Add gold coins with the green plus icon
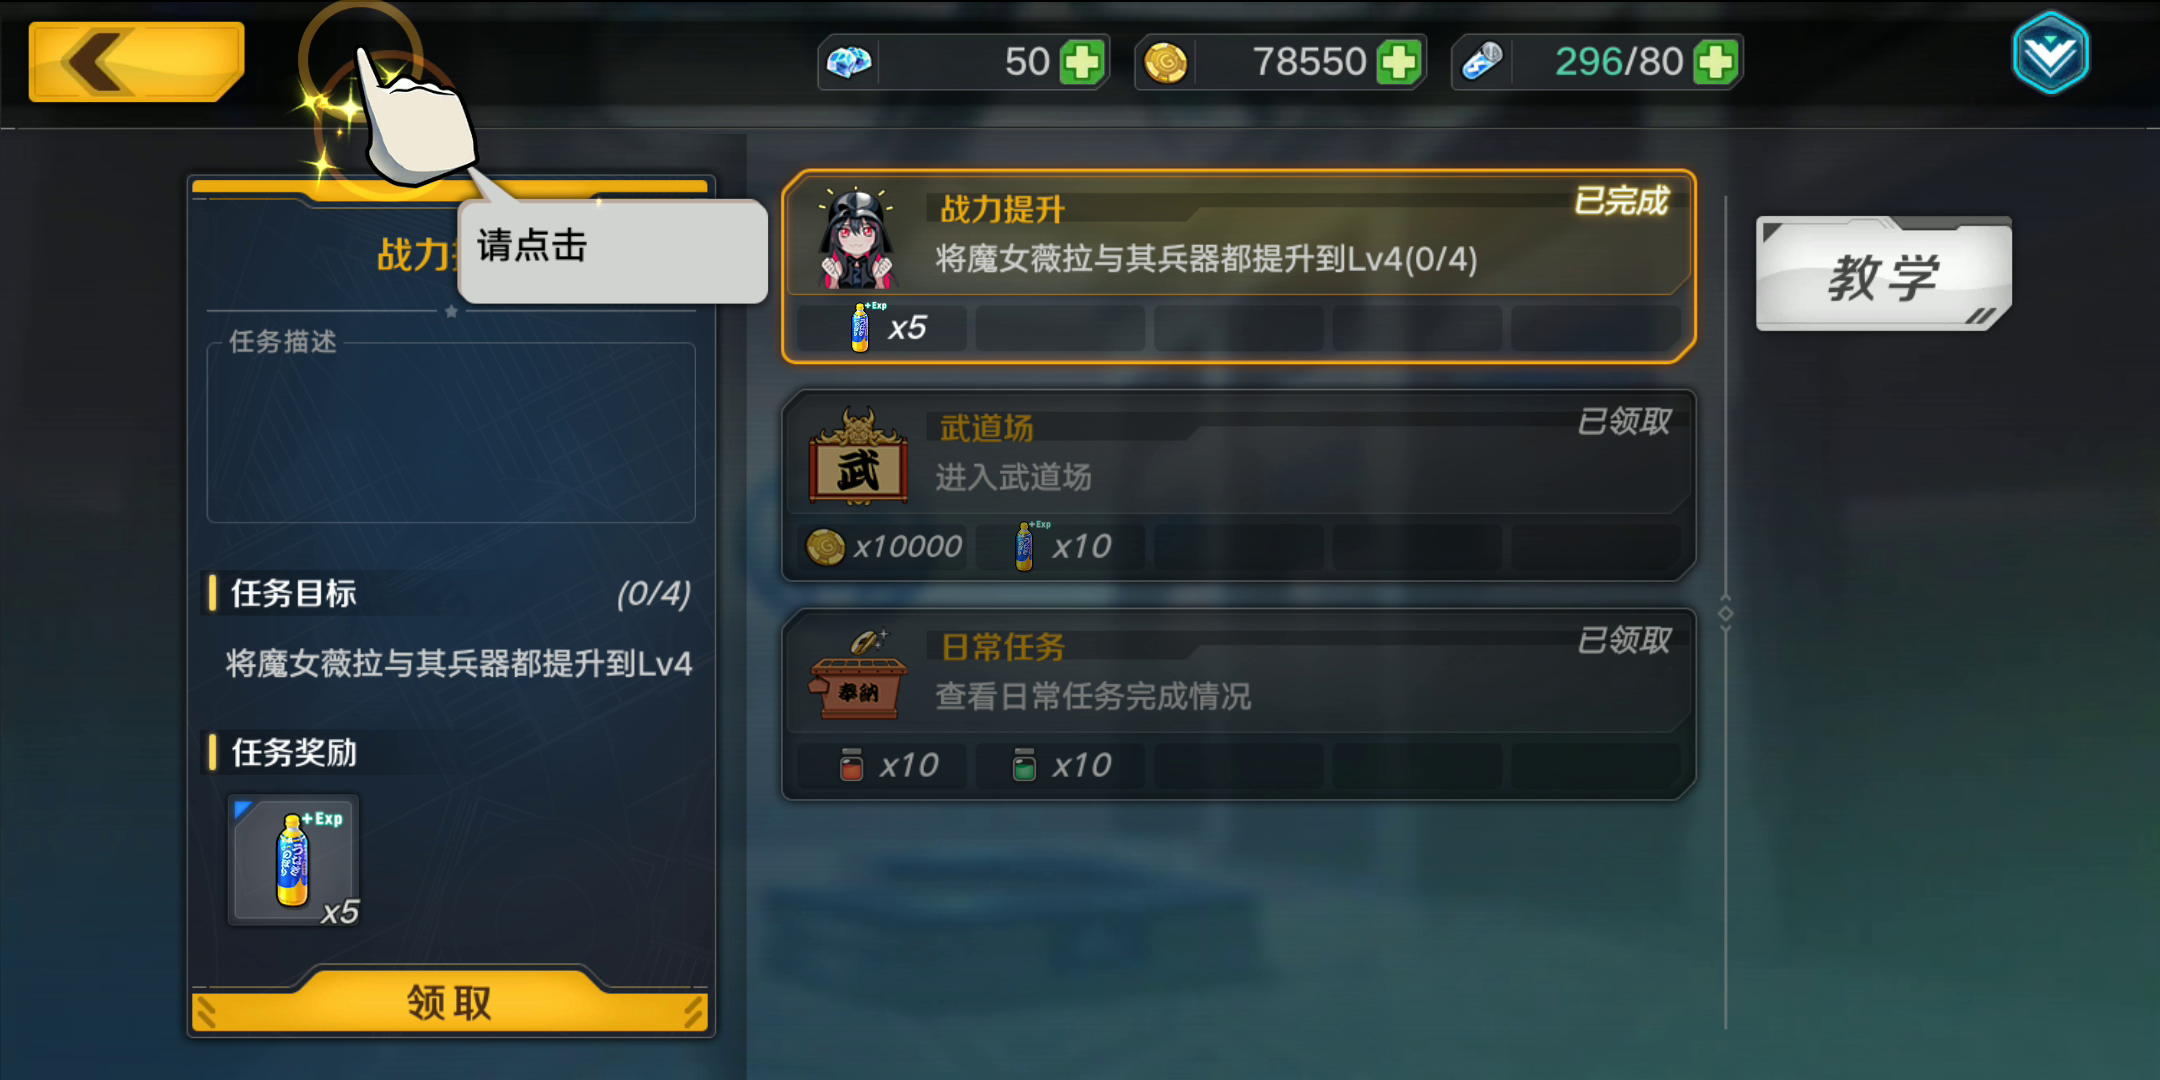 (x=1398, y=62)
